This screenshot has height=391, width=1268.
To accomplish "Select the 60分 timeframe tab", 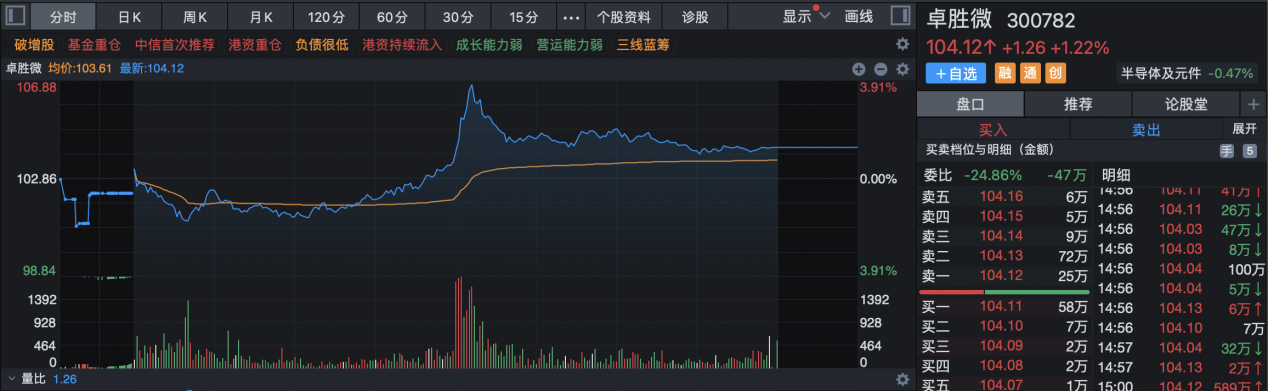I will (x=392, y=17).
